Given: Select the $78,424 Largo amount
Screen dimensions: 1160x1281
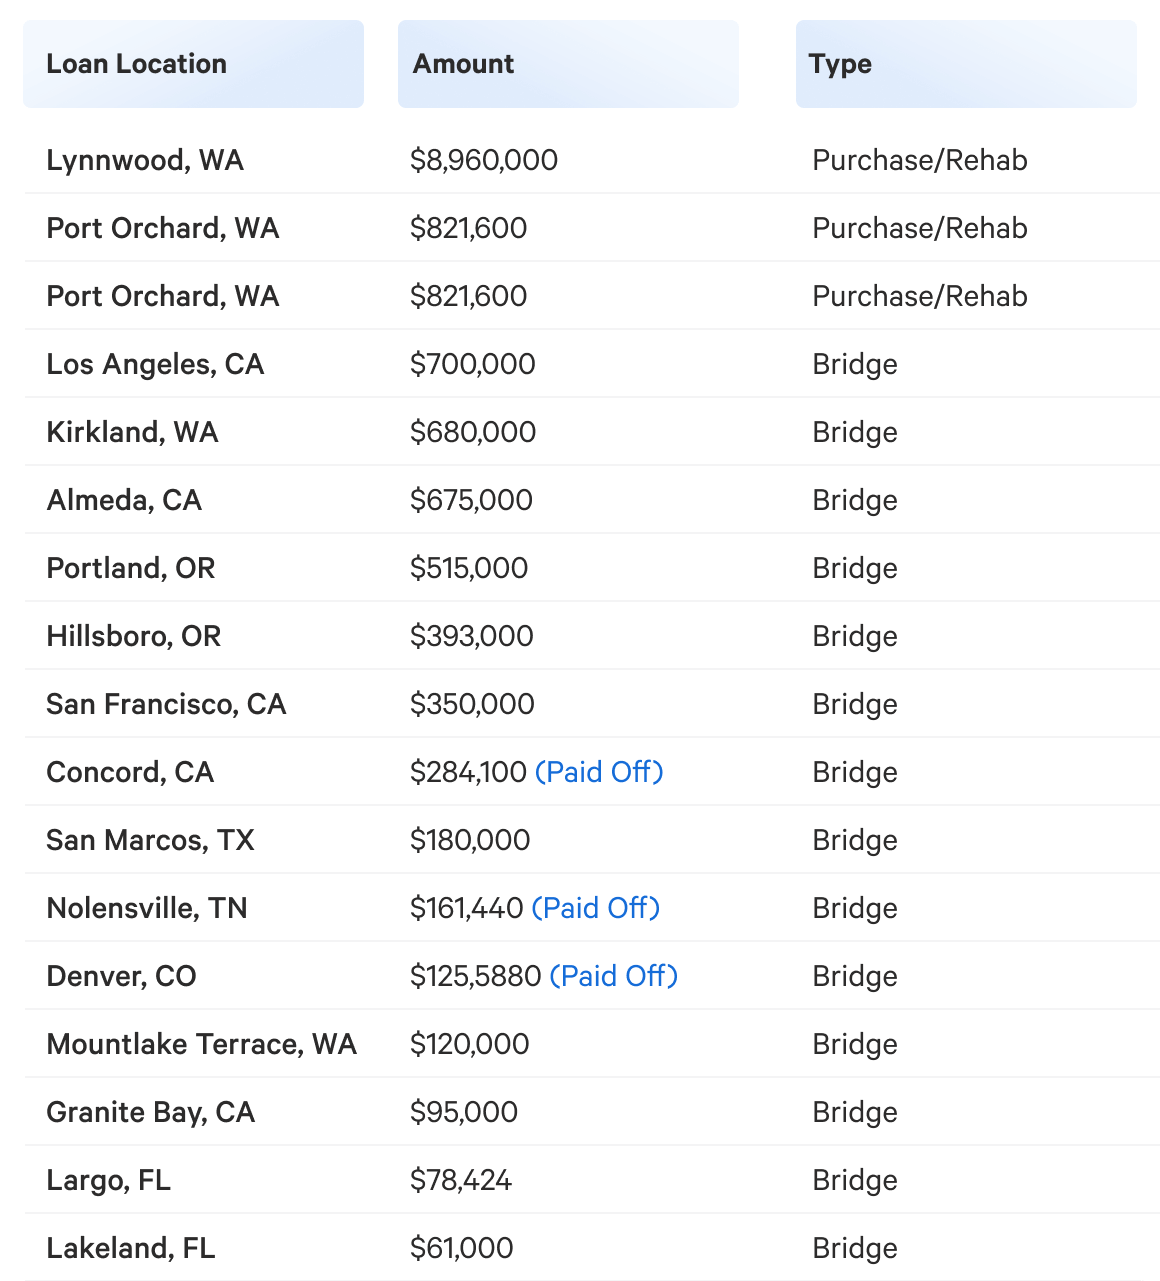Looking at the screenshot, I should point(461,1180).
